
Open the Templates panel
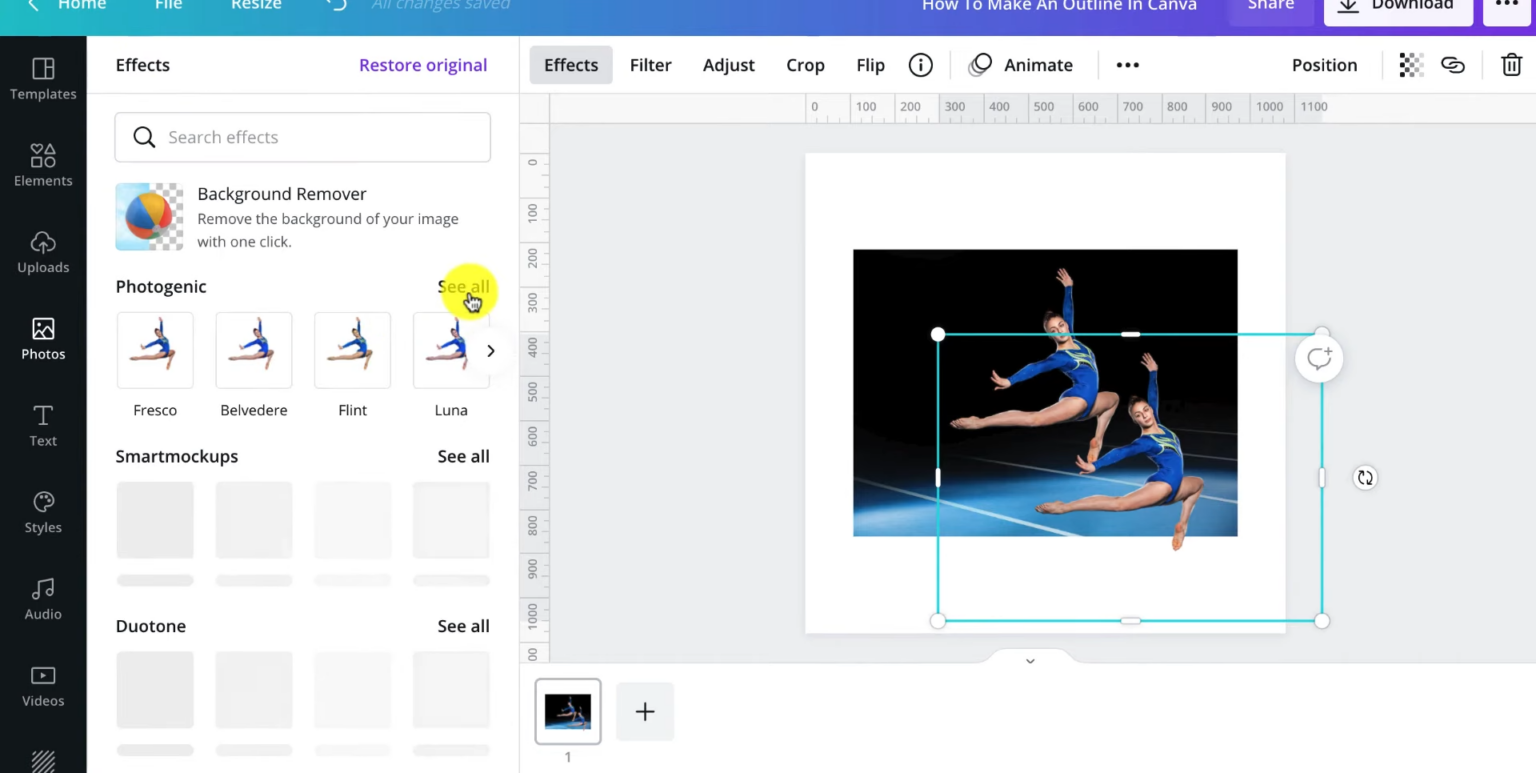(43, 78)
